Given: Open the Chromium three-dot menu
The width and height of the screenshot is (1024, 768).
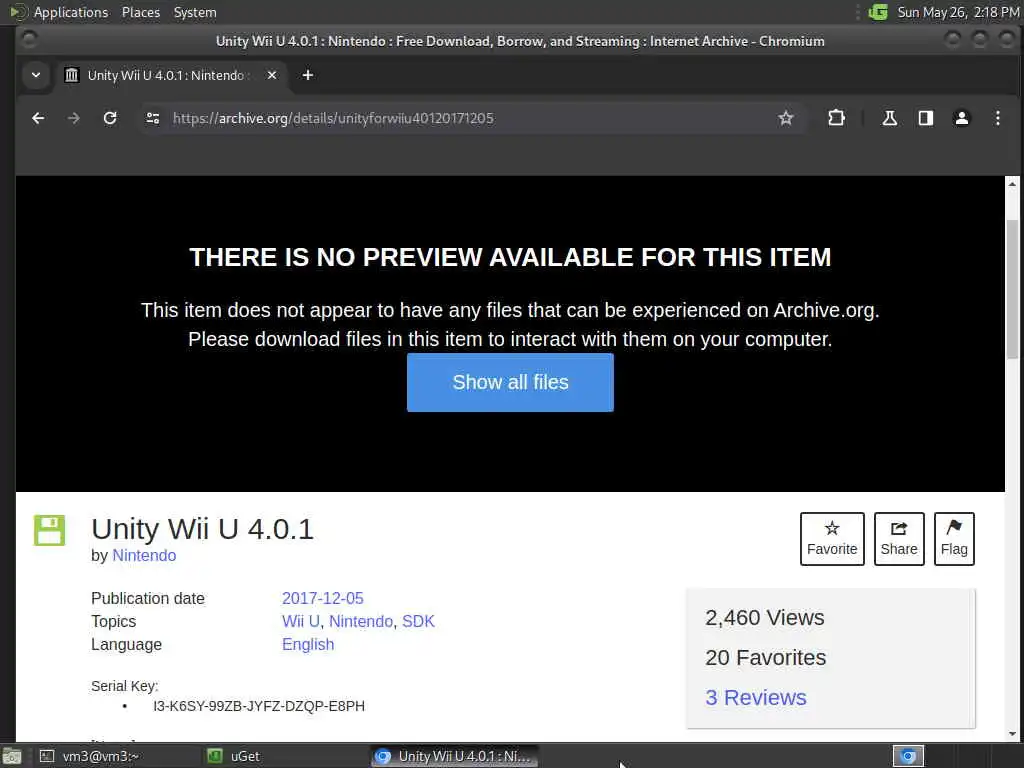Looking at the screenshot, I should click(997, 118).
